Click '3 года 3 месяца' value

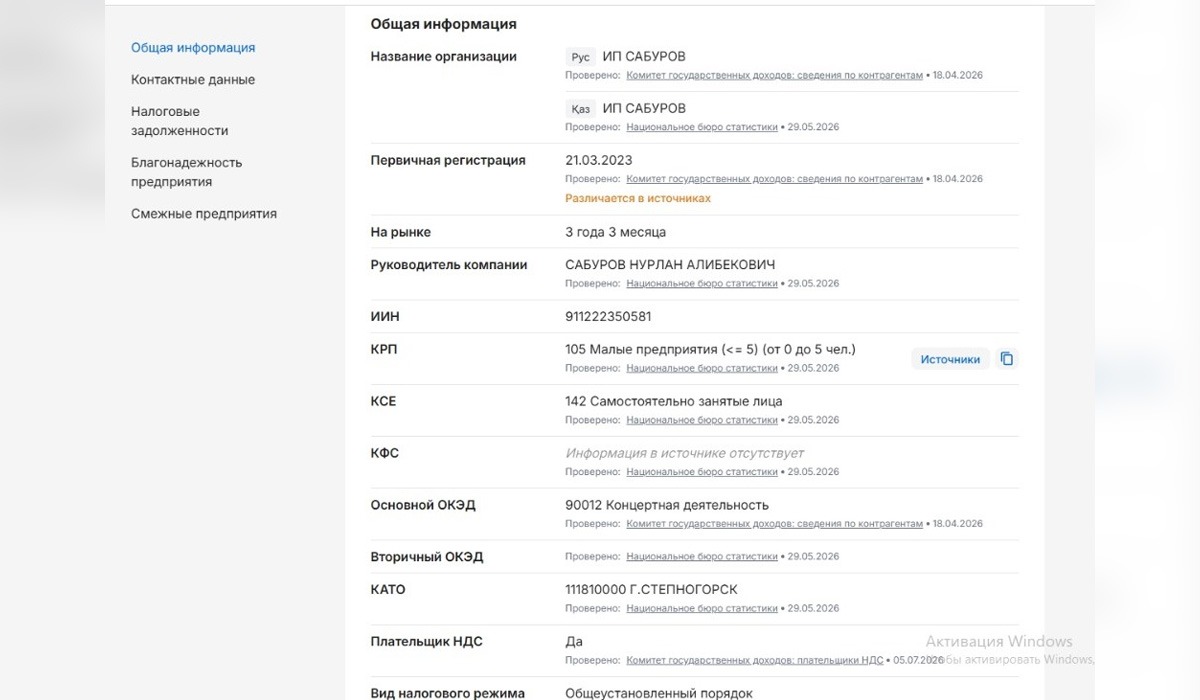(x=615, y=232)
